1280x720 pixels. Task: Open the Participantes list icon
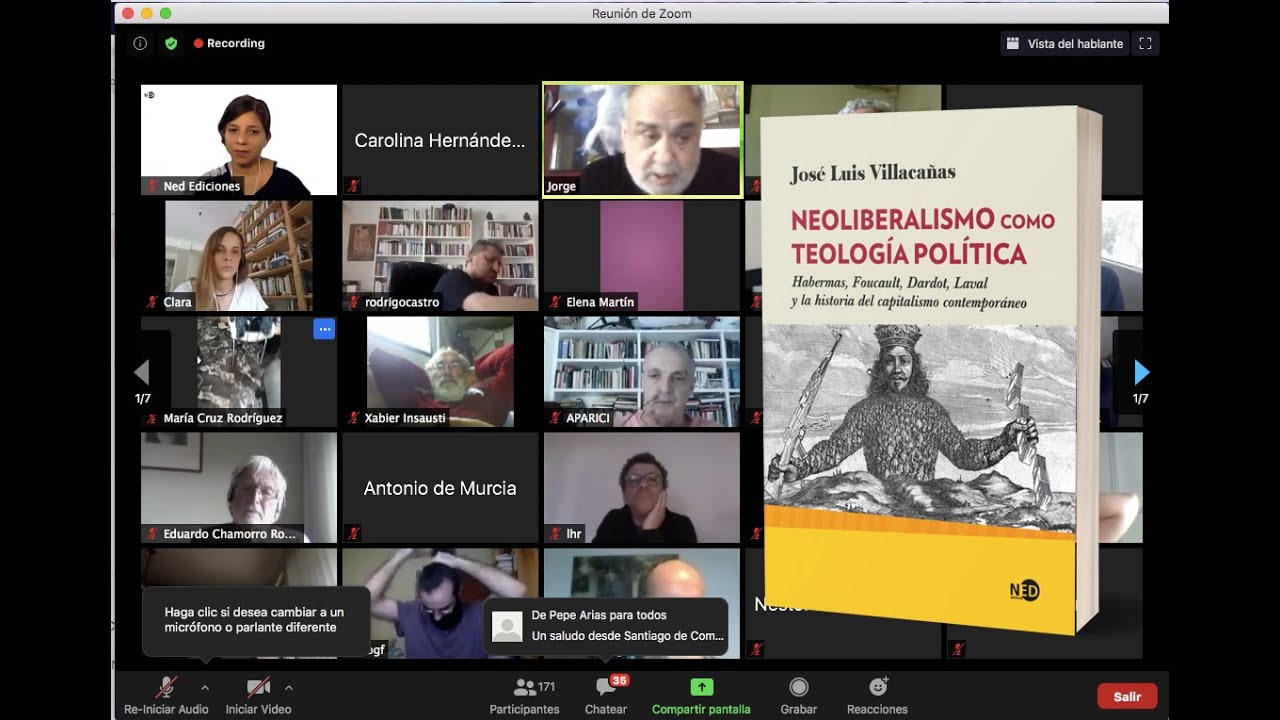tap(524, 687)
